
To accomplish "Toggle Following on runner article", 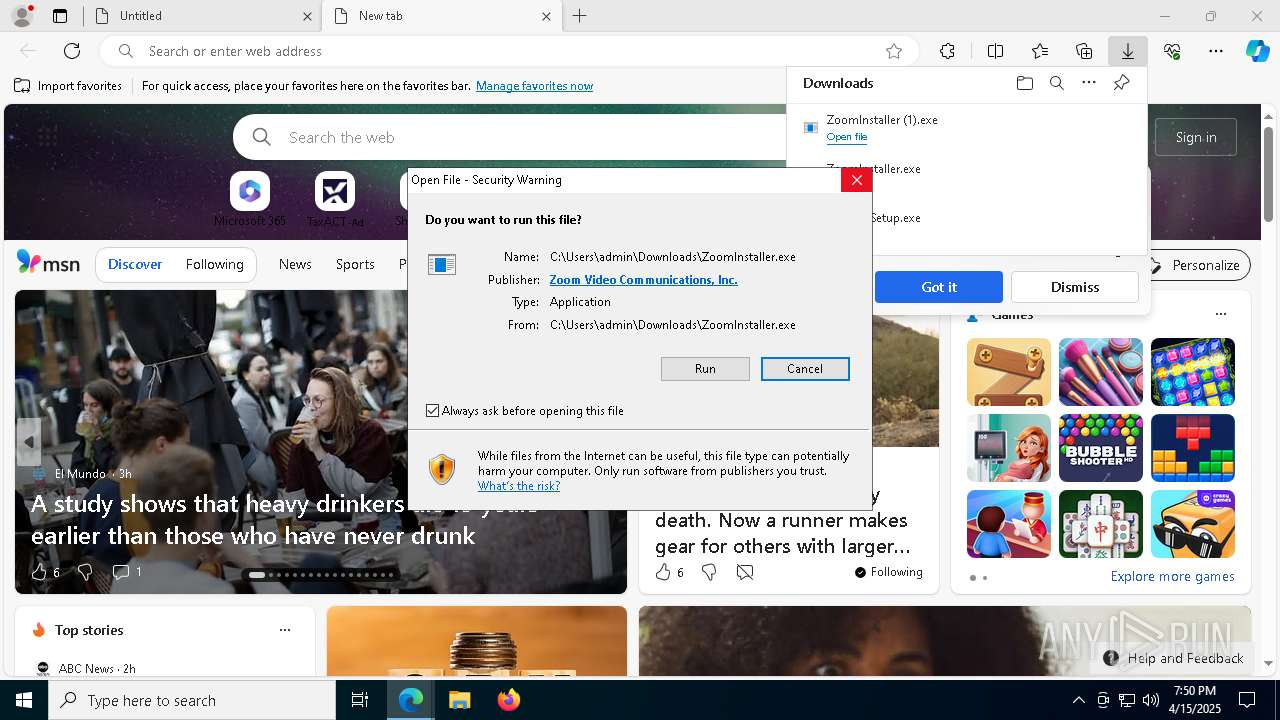I will [888, 572].
